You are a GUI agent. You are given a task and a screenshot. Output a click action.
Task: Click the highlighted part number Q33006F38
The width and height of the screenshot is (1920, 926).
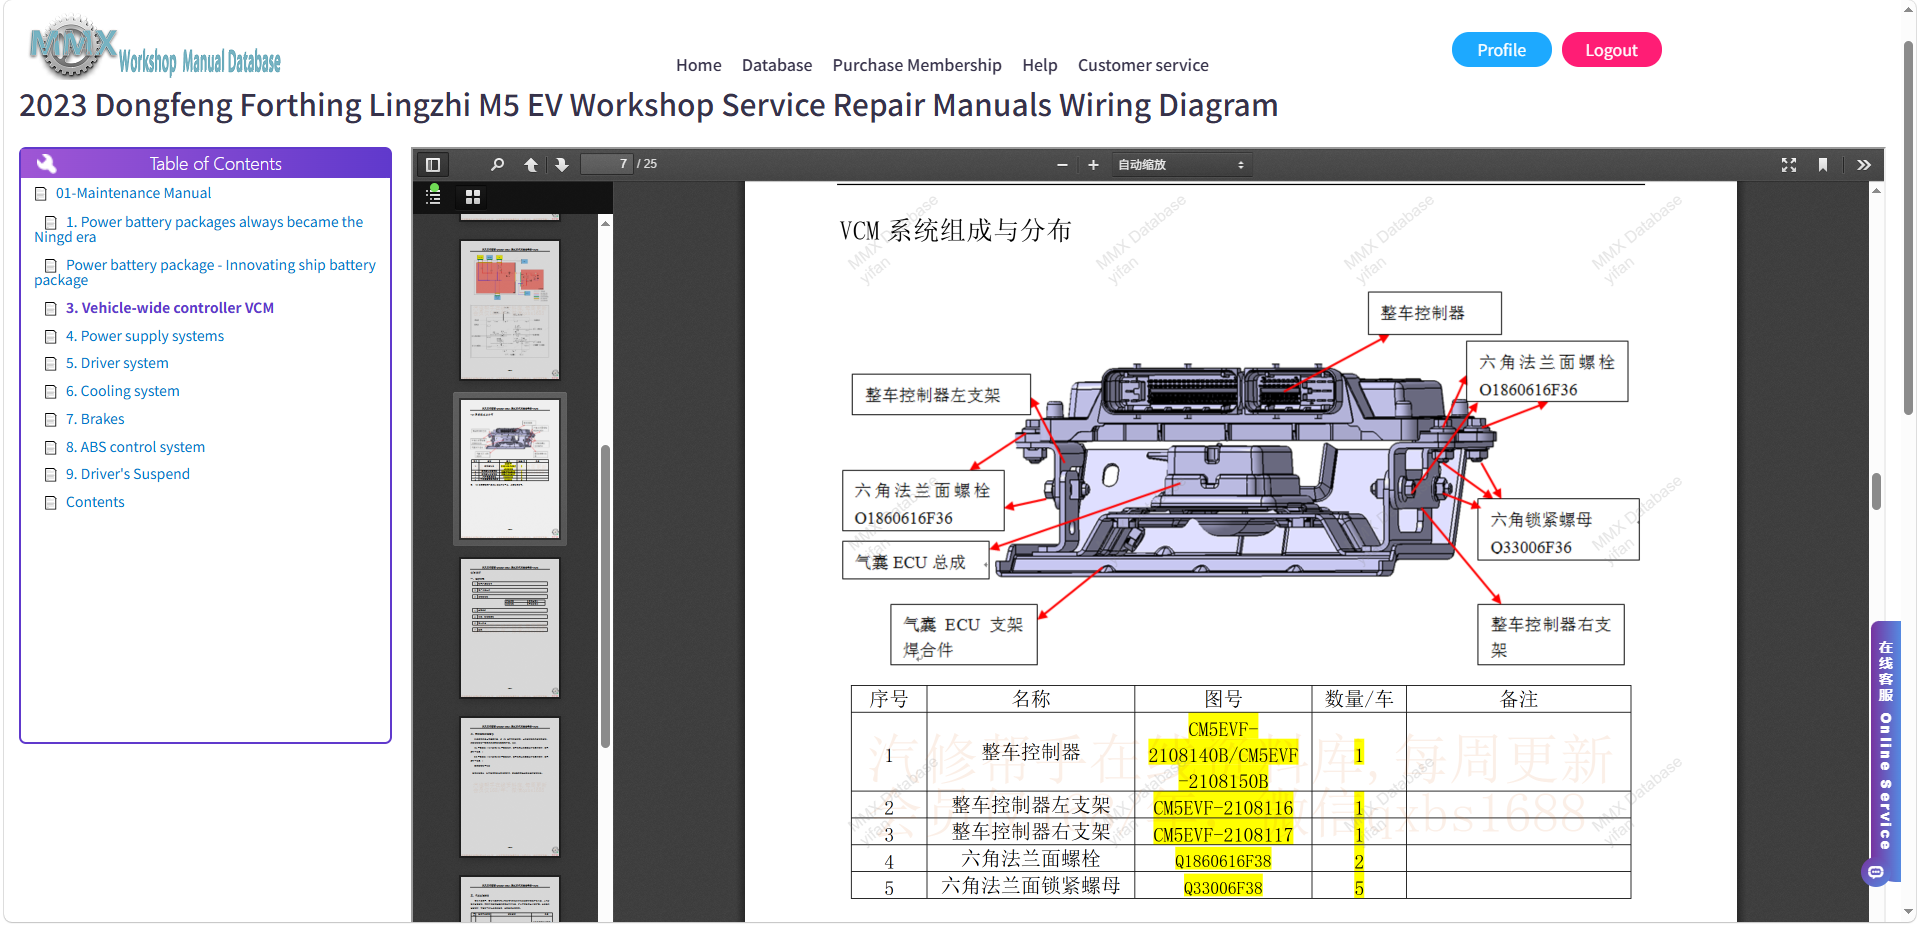[x=1223, y=888]
